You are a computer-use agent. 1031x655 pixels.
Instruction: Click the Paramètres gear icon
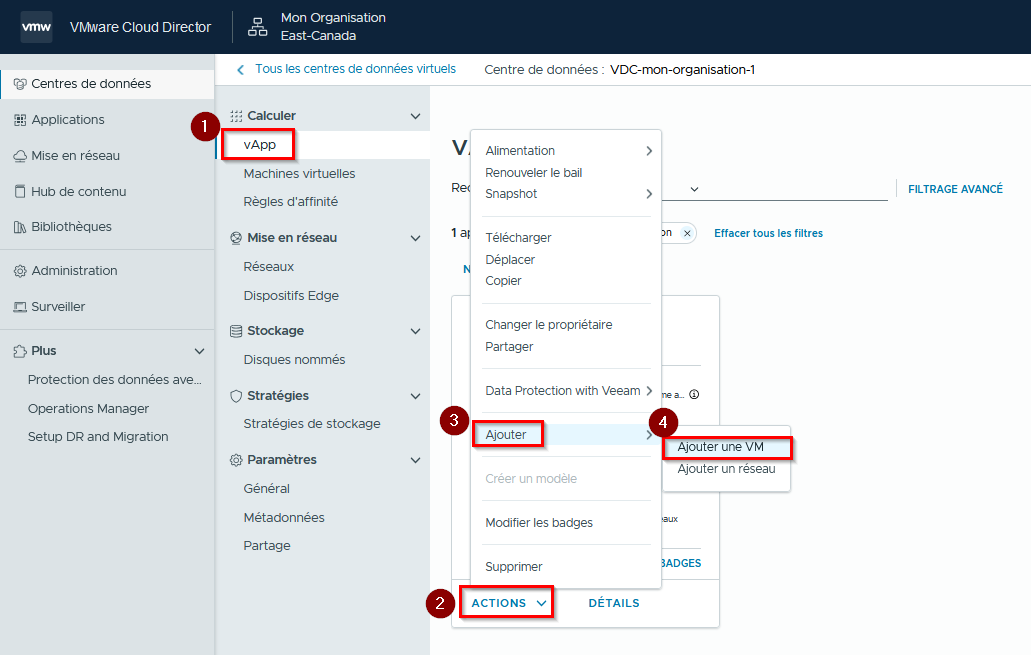(x=236, y=460)
